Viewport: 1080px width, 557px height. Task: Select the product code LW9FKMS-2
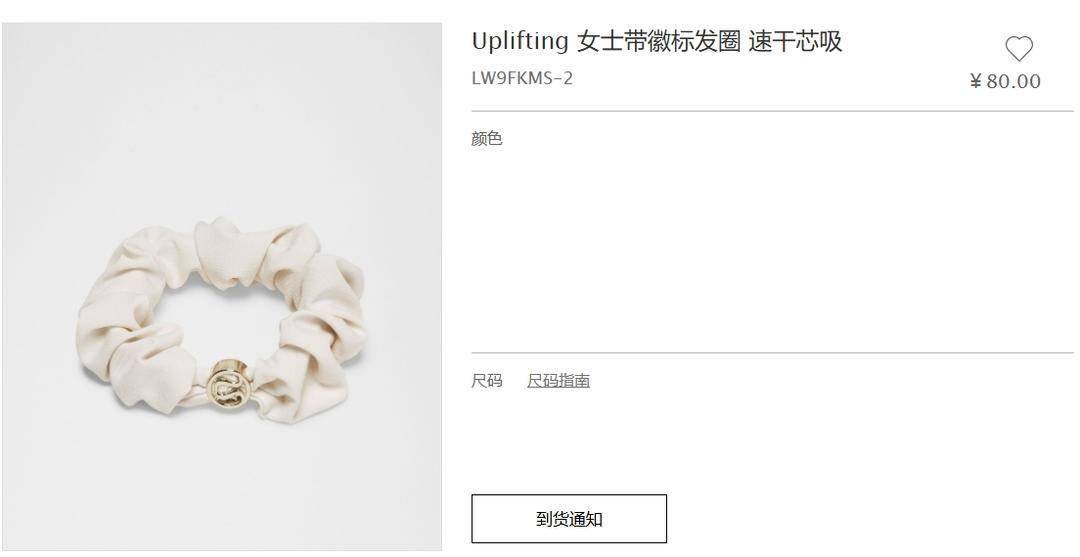[x=522, y=78]
